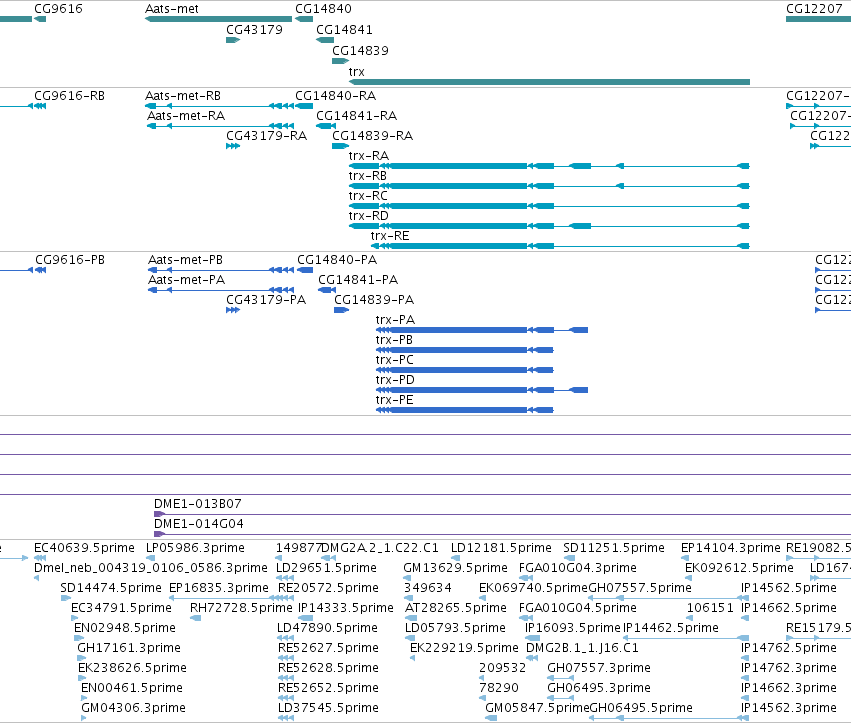The image size is (851, 723).
Task: Click EST GH17161.3prime
Action: tap(129, 648)
